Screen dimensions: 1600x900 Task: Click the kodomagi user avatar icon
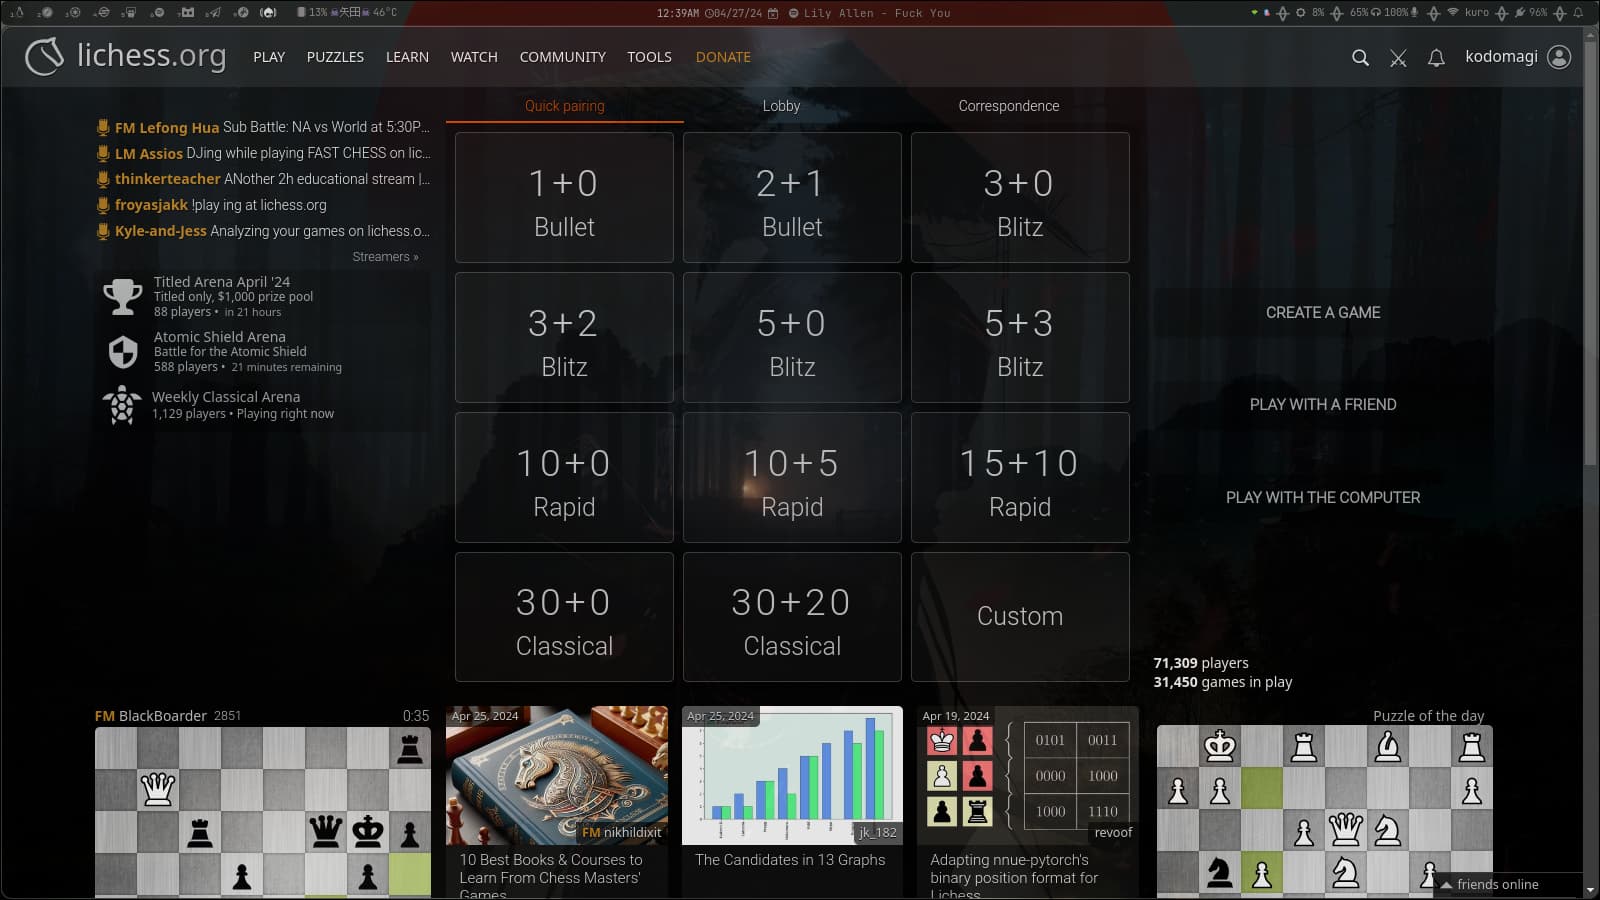(1559, 57)
